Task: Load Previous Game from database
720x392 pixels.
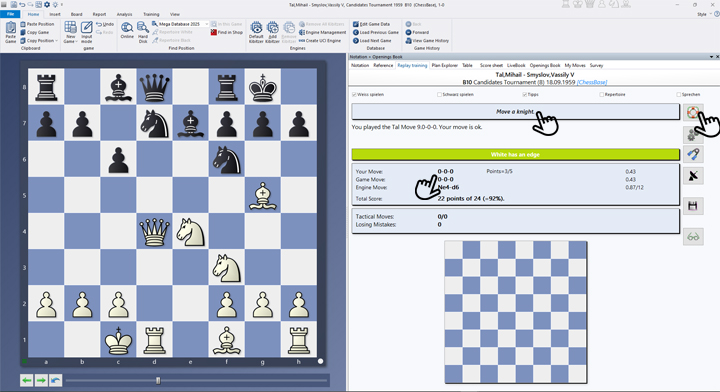Action: coord(376,32)
